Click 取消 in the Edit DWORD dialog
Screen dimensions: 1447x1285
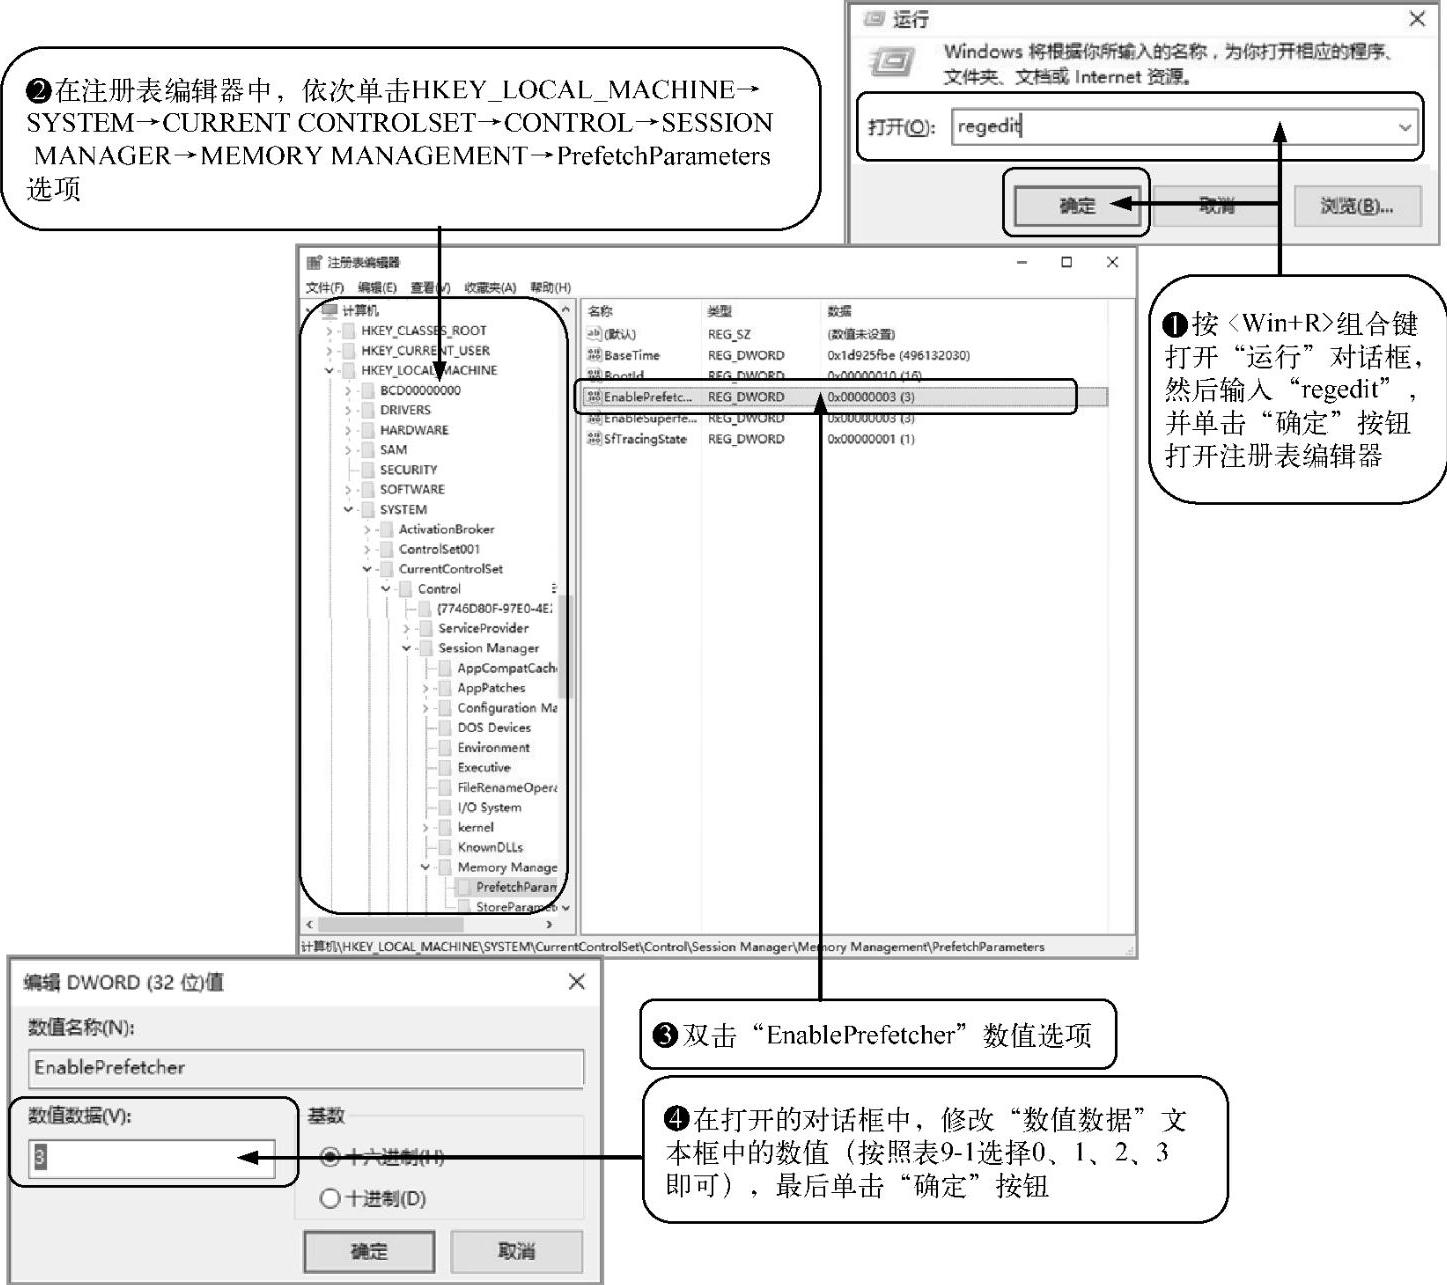[x=516, y=1251]
